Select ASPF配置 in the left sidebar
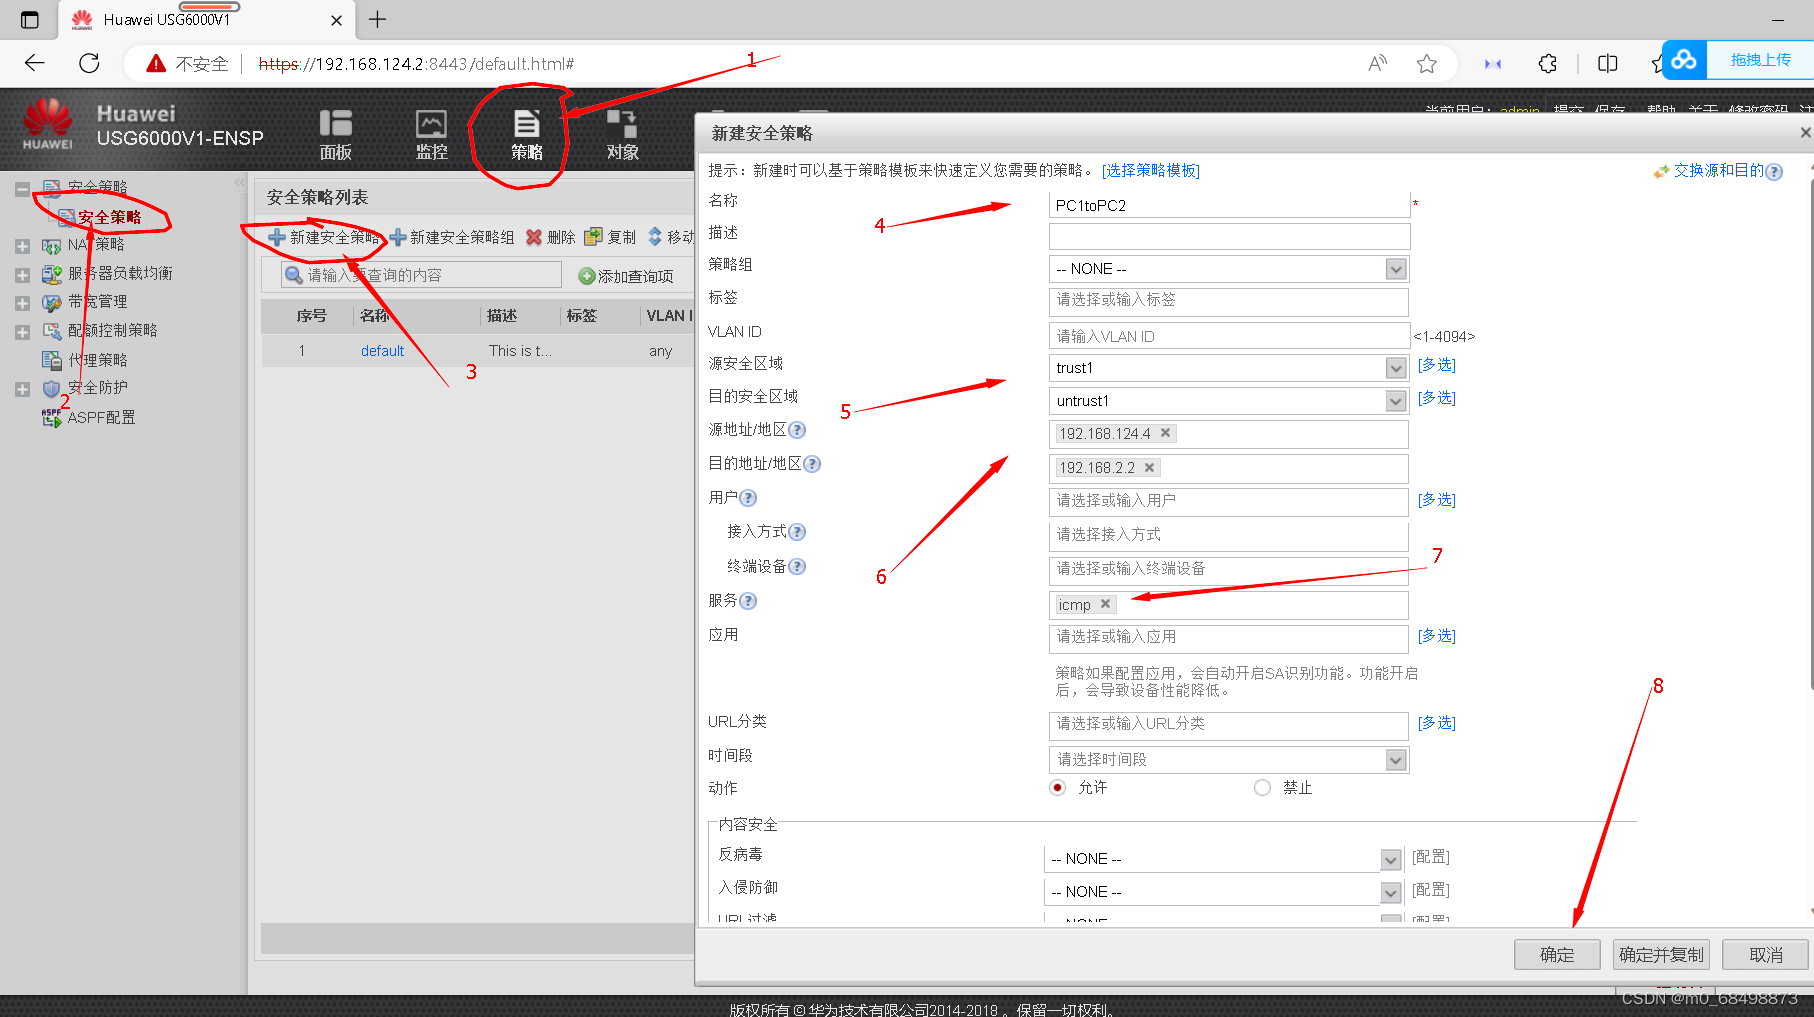The width and height of the screenshot is (1814, 1017). click(98, 417)
